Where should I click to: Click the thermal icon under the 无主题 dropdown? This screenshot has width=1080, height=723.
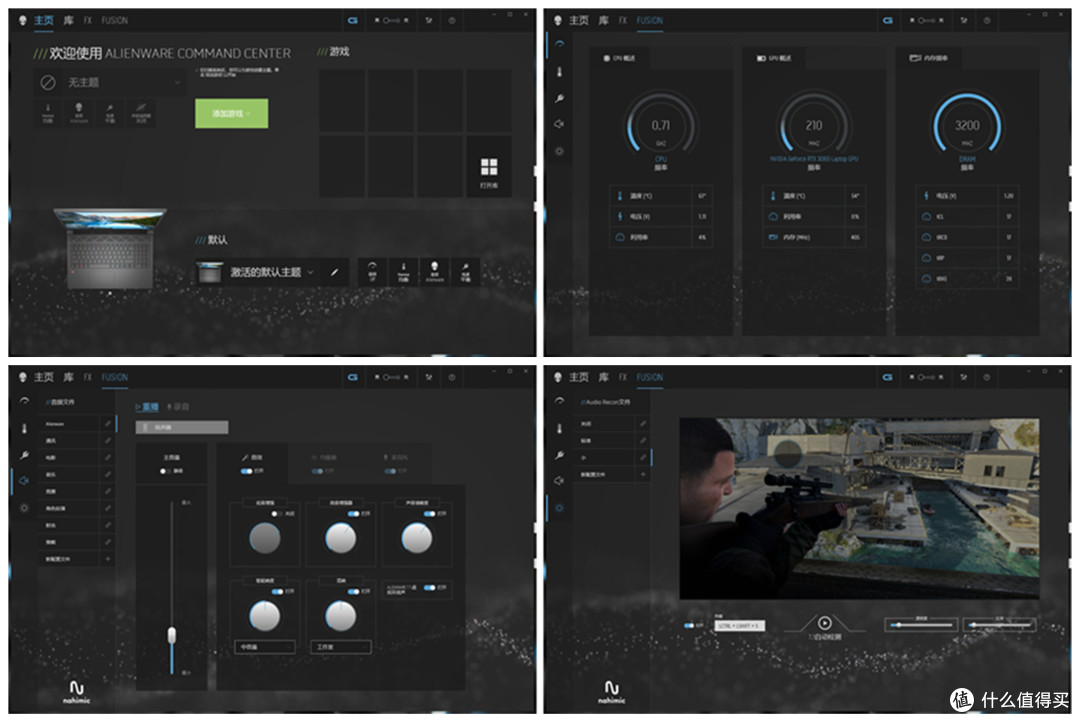click(48, 113)
